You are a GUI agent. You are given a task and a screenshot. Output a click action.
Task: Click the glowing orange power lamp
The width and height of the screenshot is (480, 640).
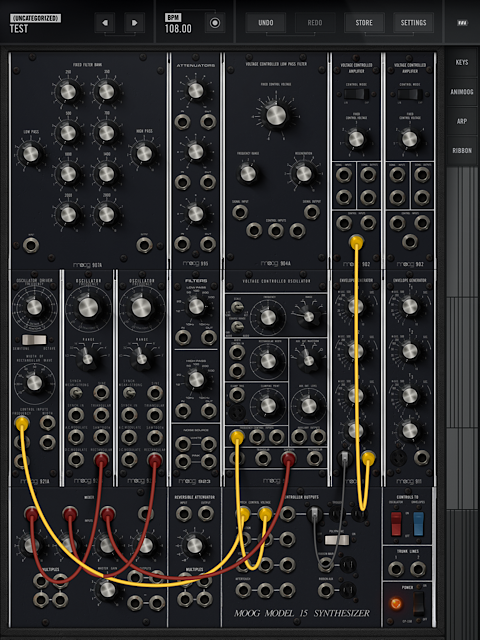[395, 603]
